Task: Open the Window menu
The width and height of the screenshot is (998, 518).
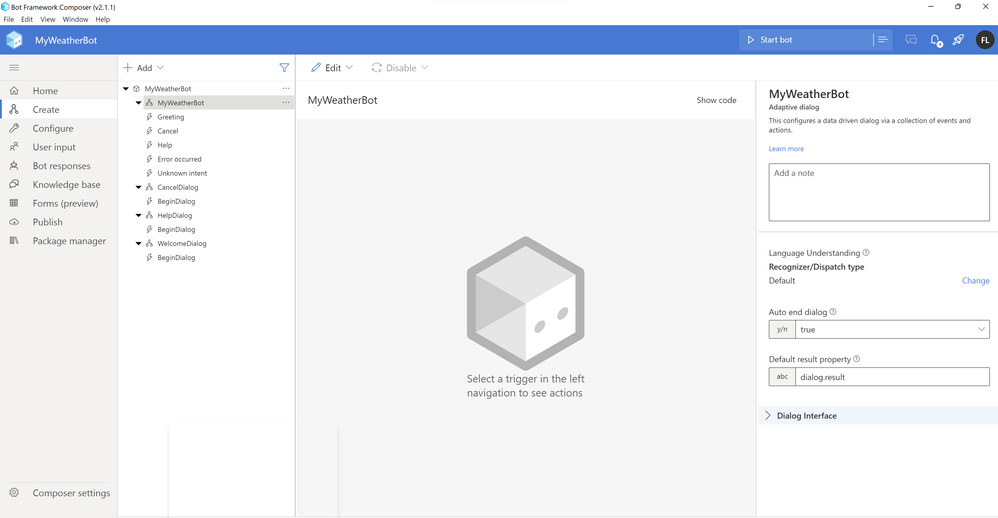Action: 75,19
